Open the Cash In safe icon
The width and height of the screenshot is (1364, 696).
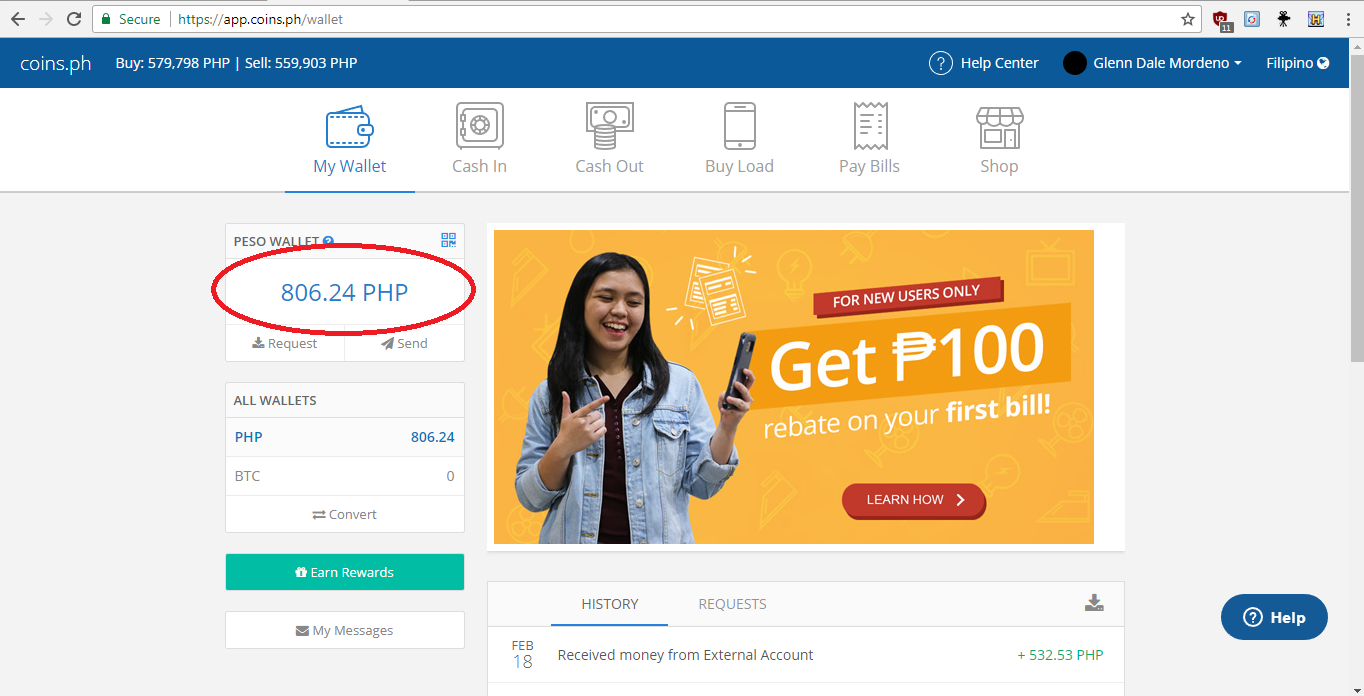(479, 126)
